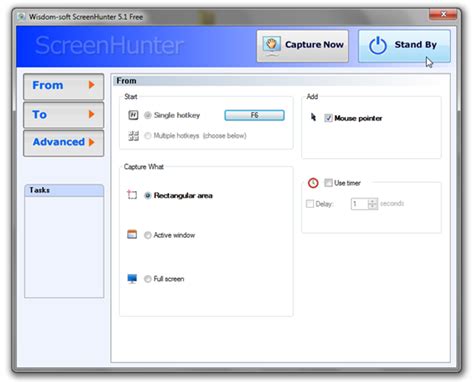Click the orange arrow on Advanced tab

coord(92,142)
